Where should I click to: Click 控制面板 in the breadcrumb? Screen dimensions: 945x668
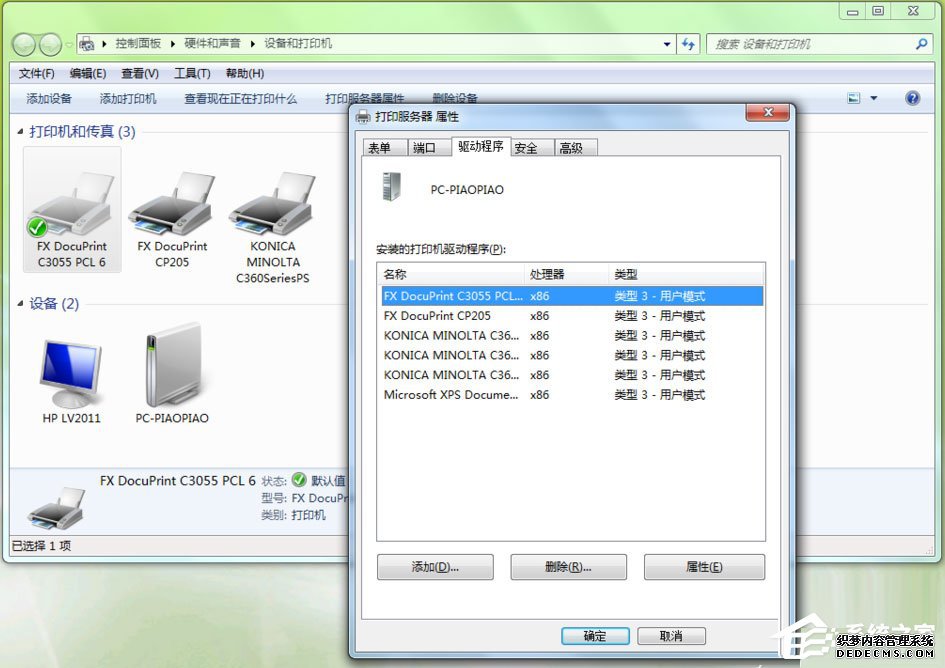pyautogui.click(x=138, y=43)
